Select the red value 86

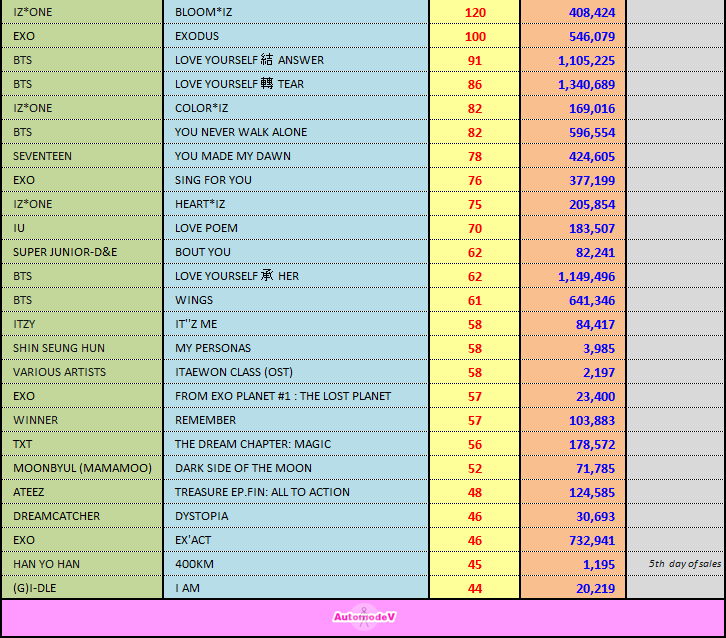point(475,85)
